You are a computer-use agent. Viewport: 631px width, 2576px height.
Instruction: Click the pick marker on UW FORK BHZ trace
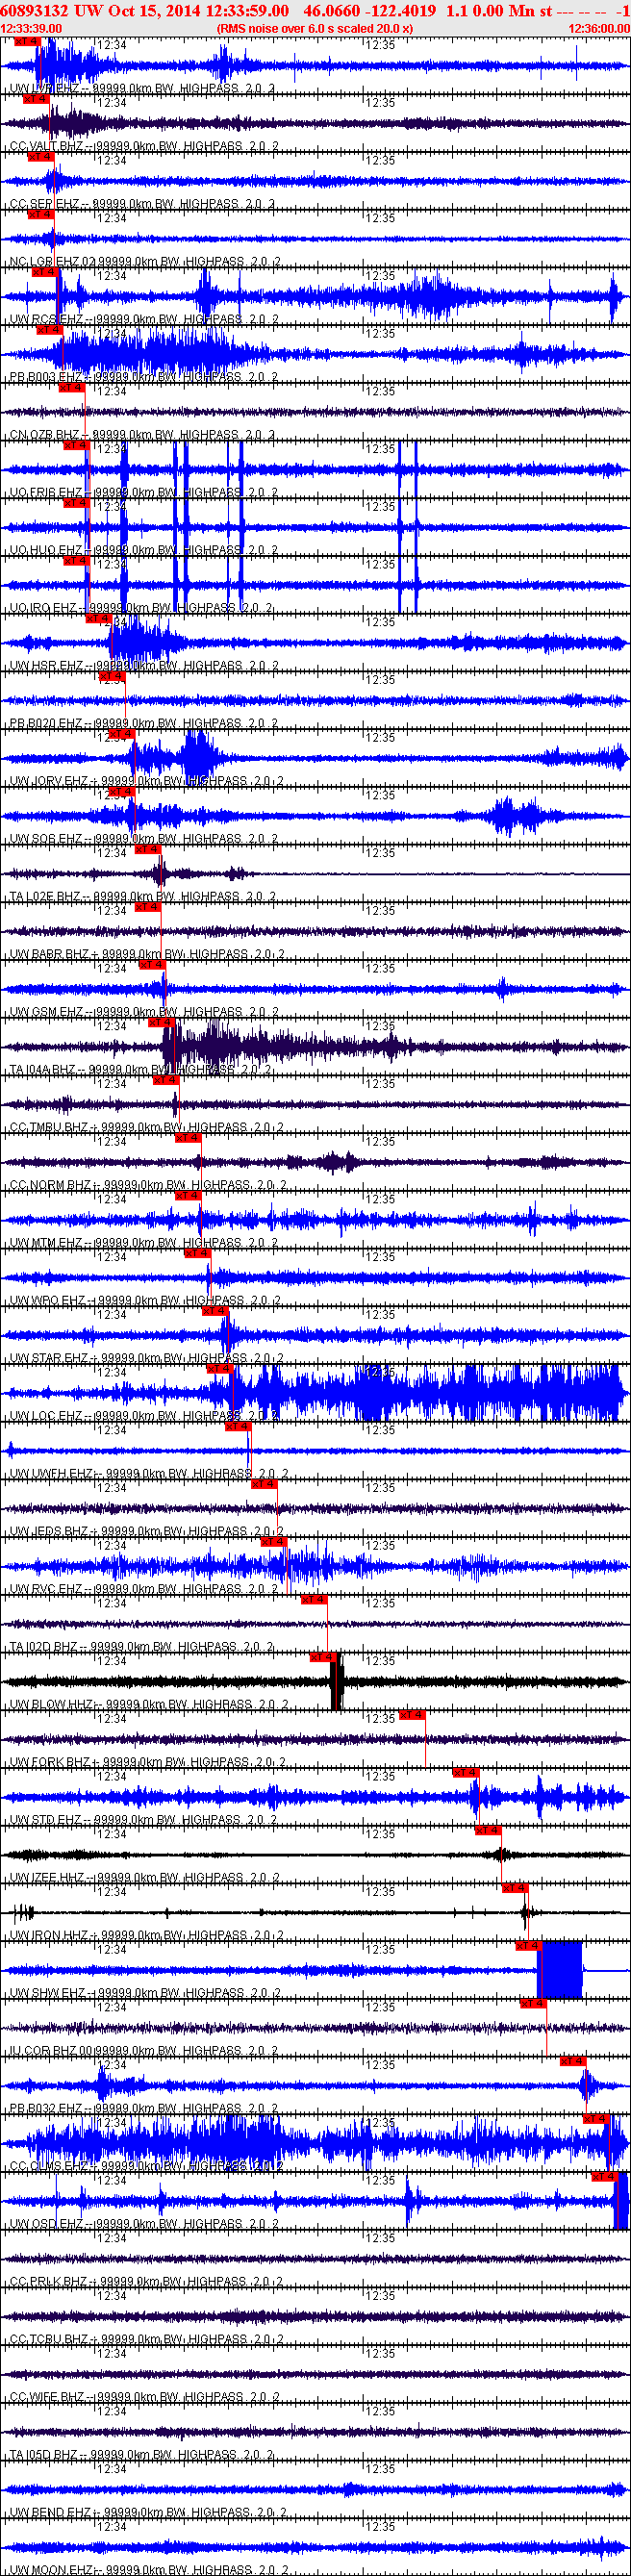[412, 1715]
